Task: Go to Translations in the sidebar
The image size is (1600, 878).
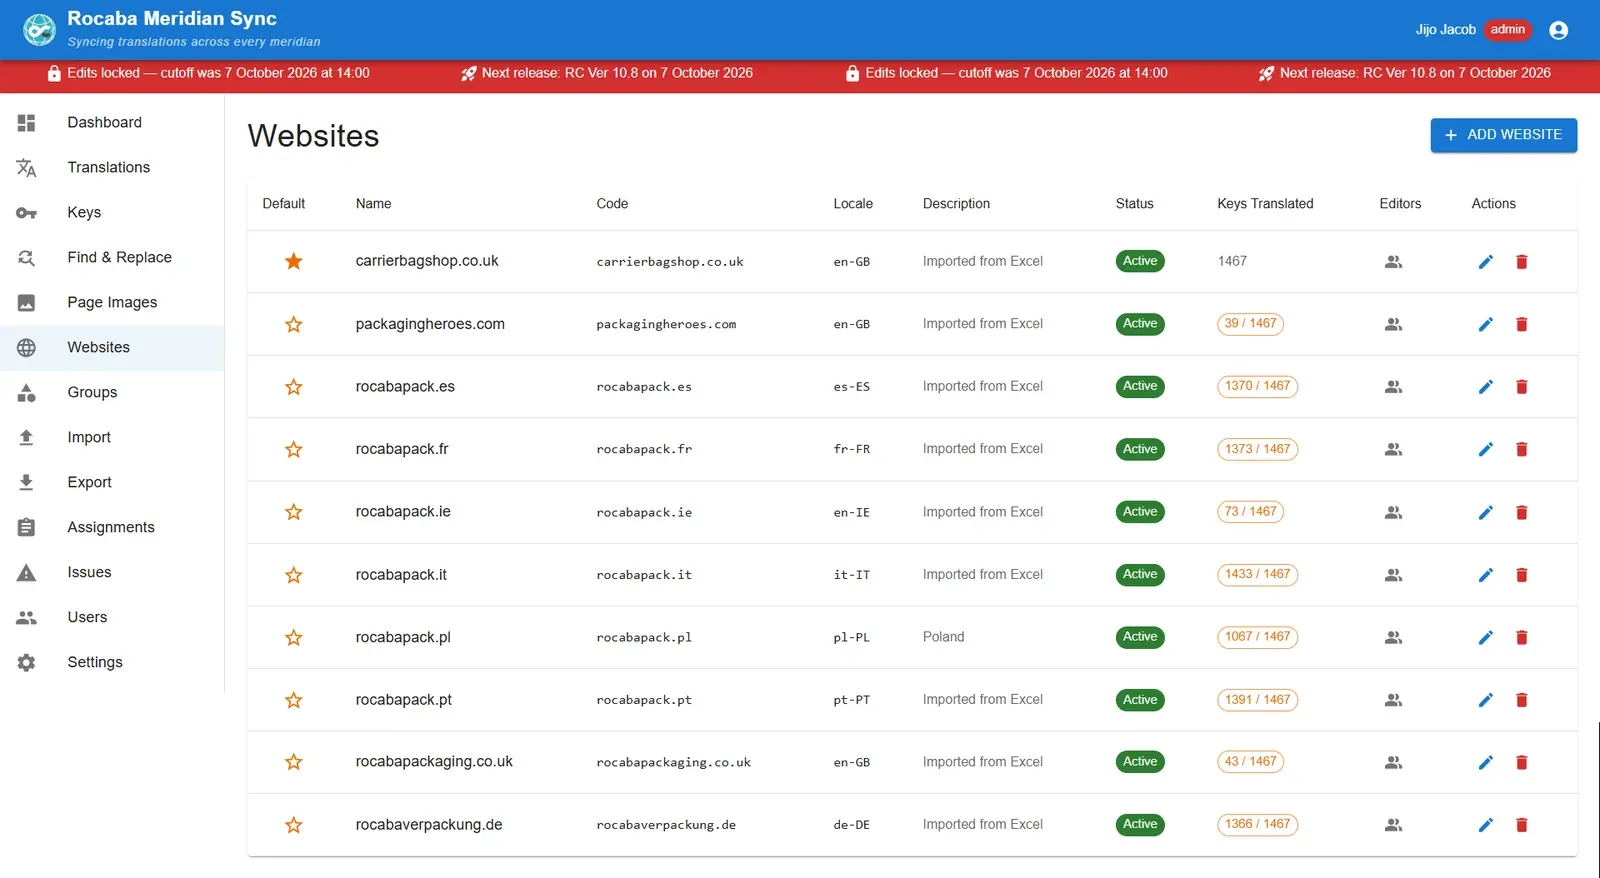Action: point(112,167)
